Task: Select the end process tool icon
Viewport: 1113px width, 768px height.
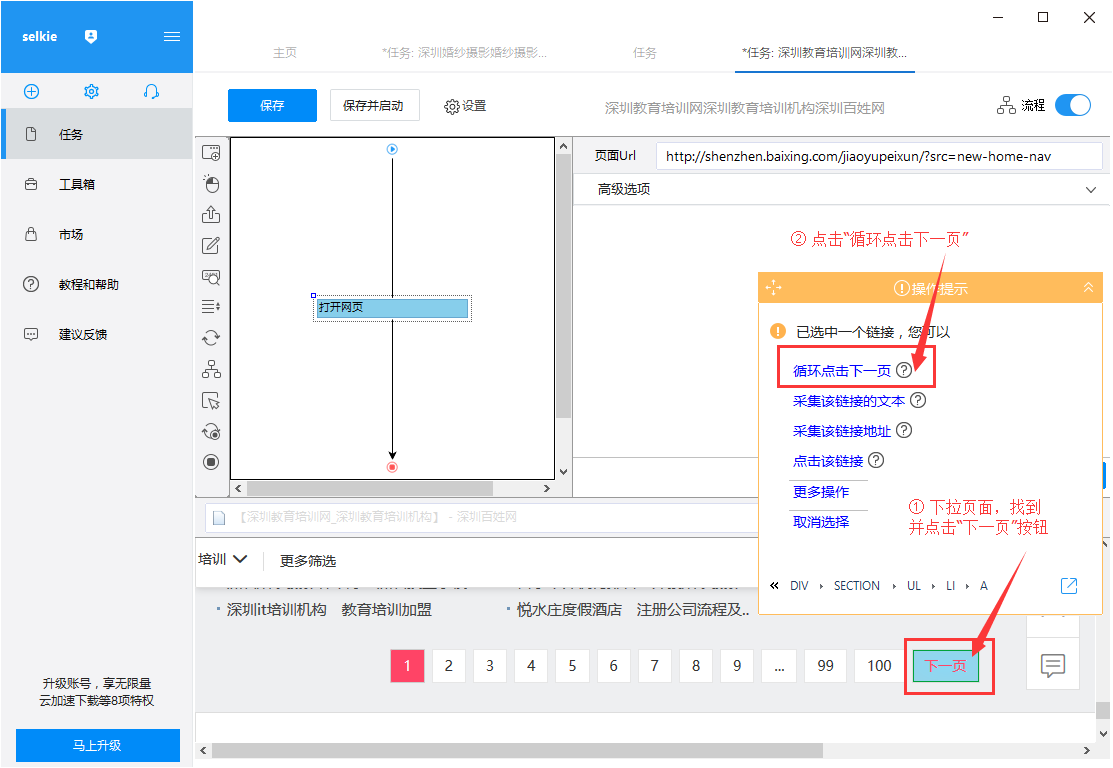Action: (211, 462)
